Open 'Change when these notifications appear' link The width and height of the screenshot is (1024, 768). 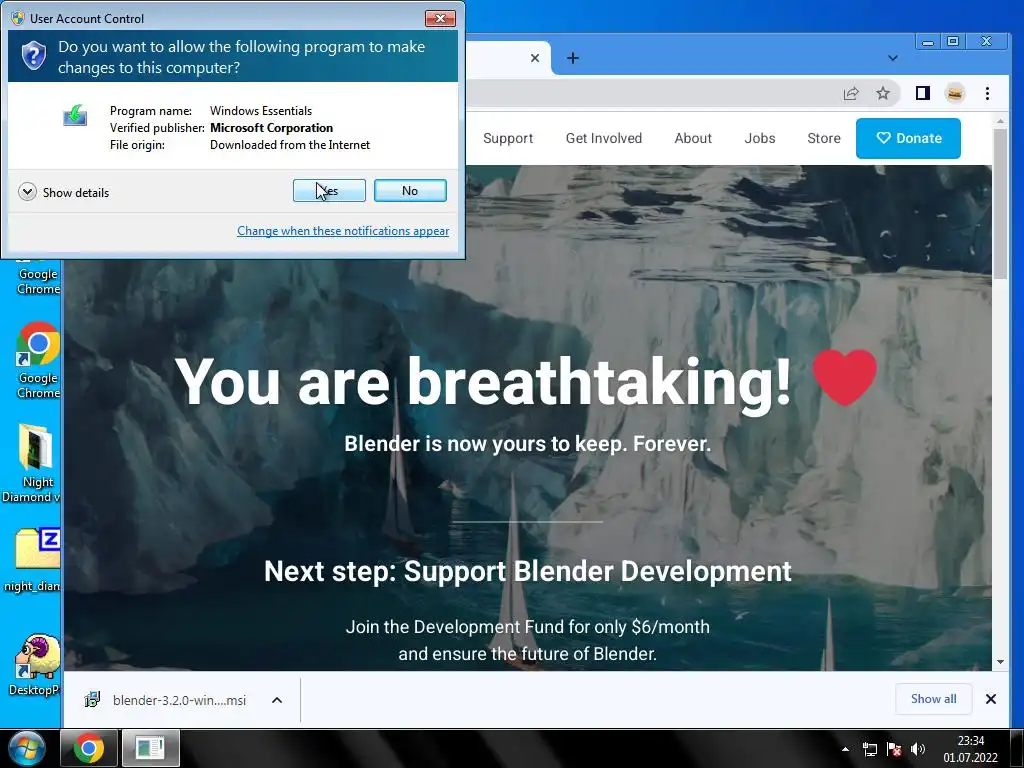click(343, 231)
